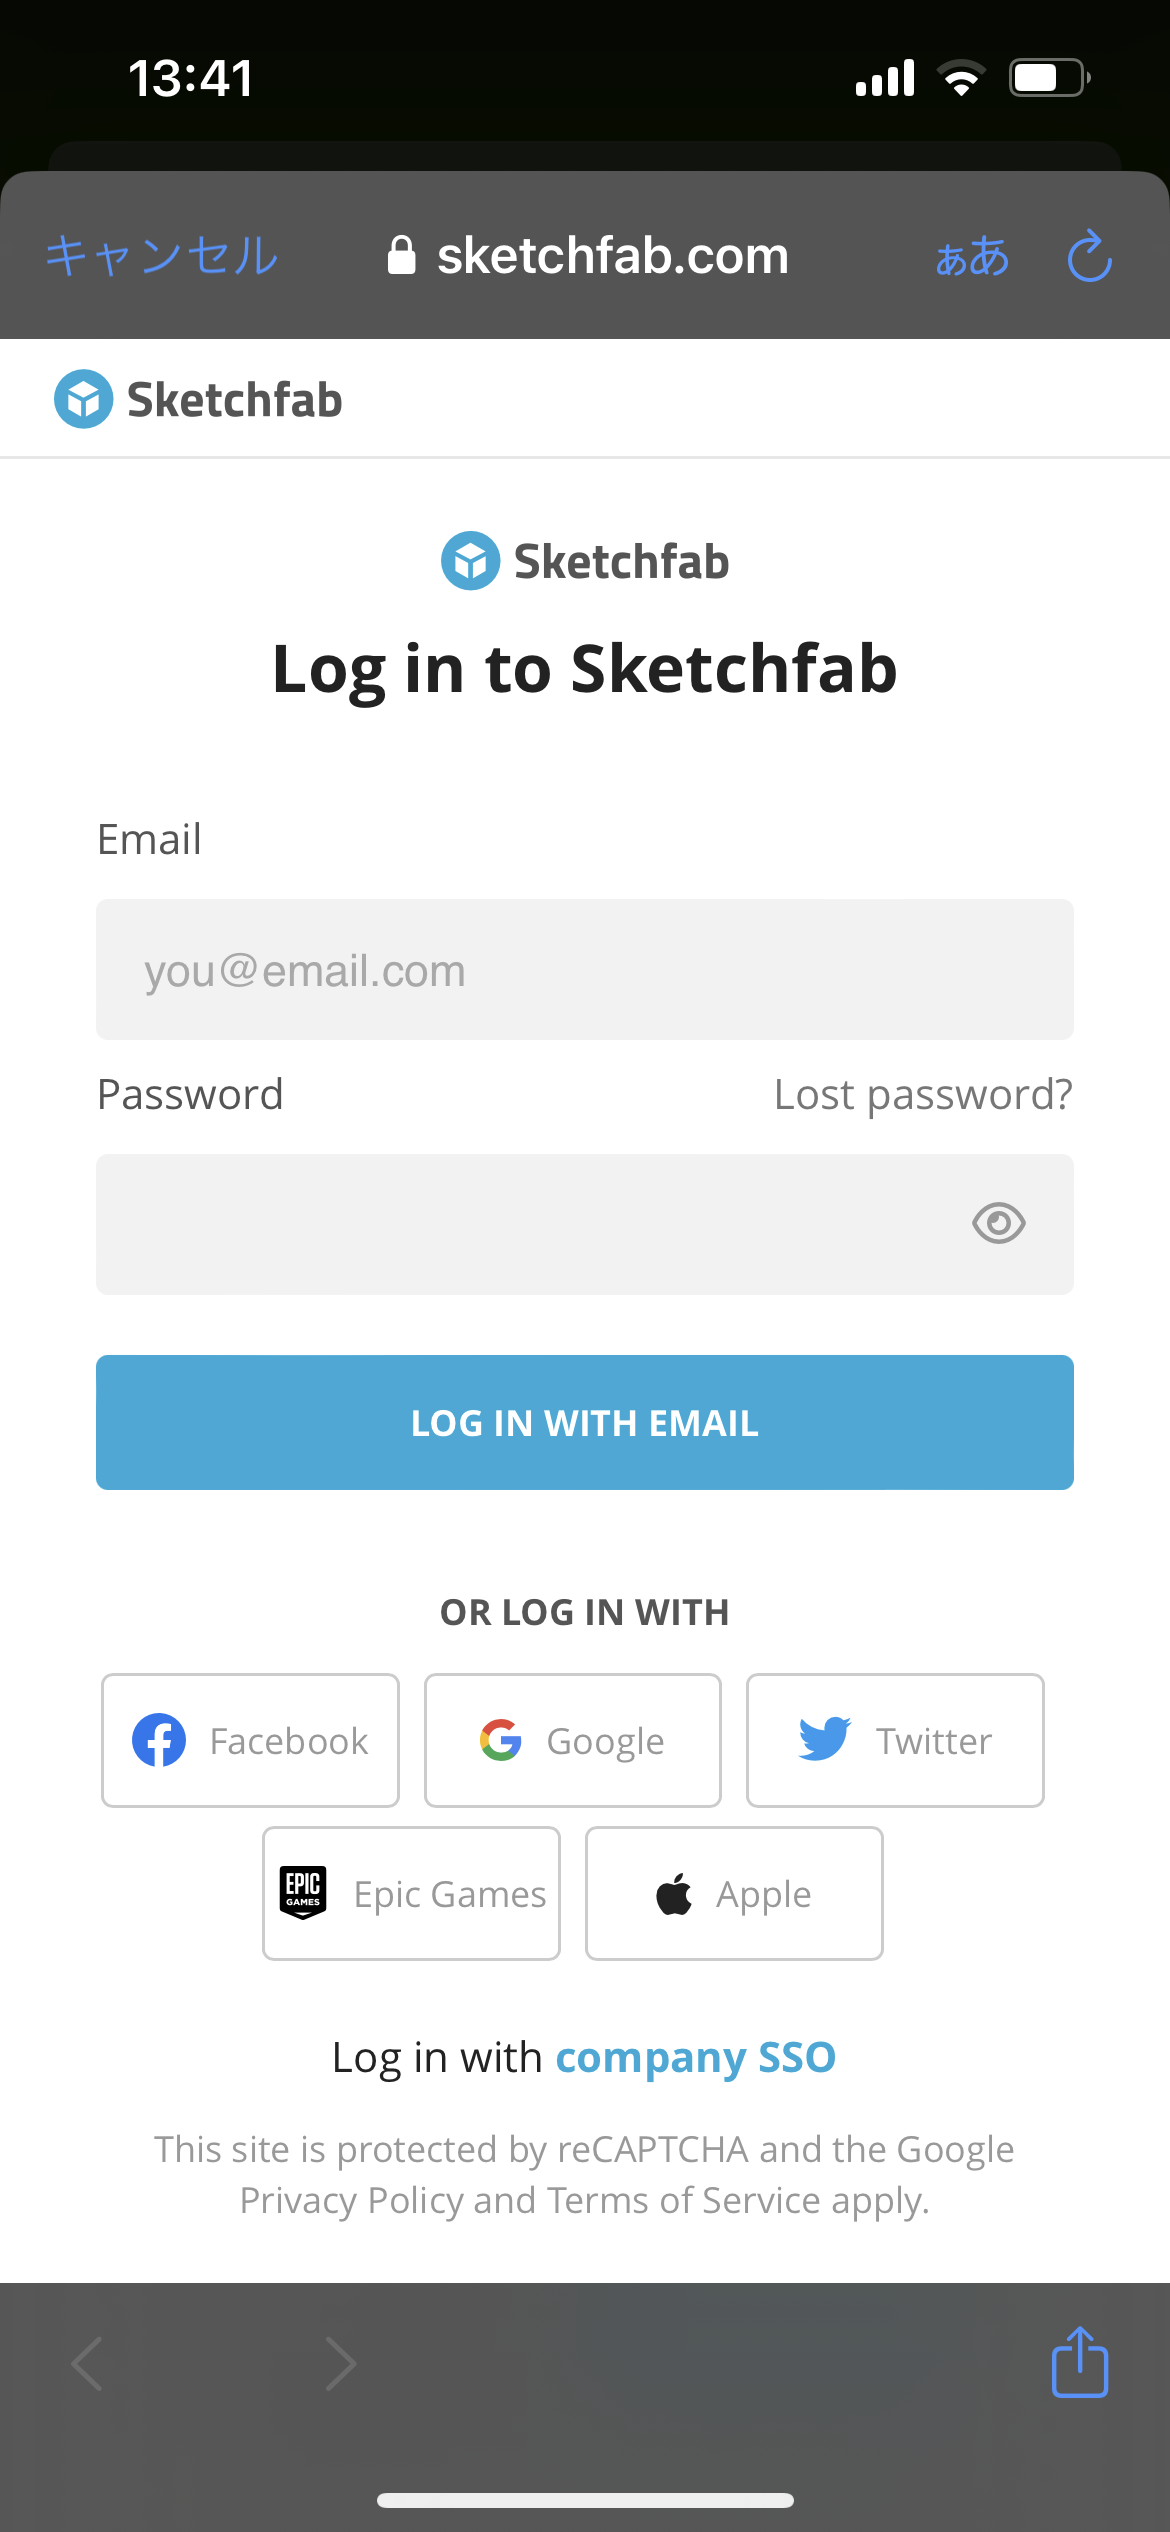Tap the sketchfab.com address bar
This screenshot has width=1170, height=2532.
click(588, 256)
